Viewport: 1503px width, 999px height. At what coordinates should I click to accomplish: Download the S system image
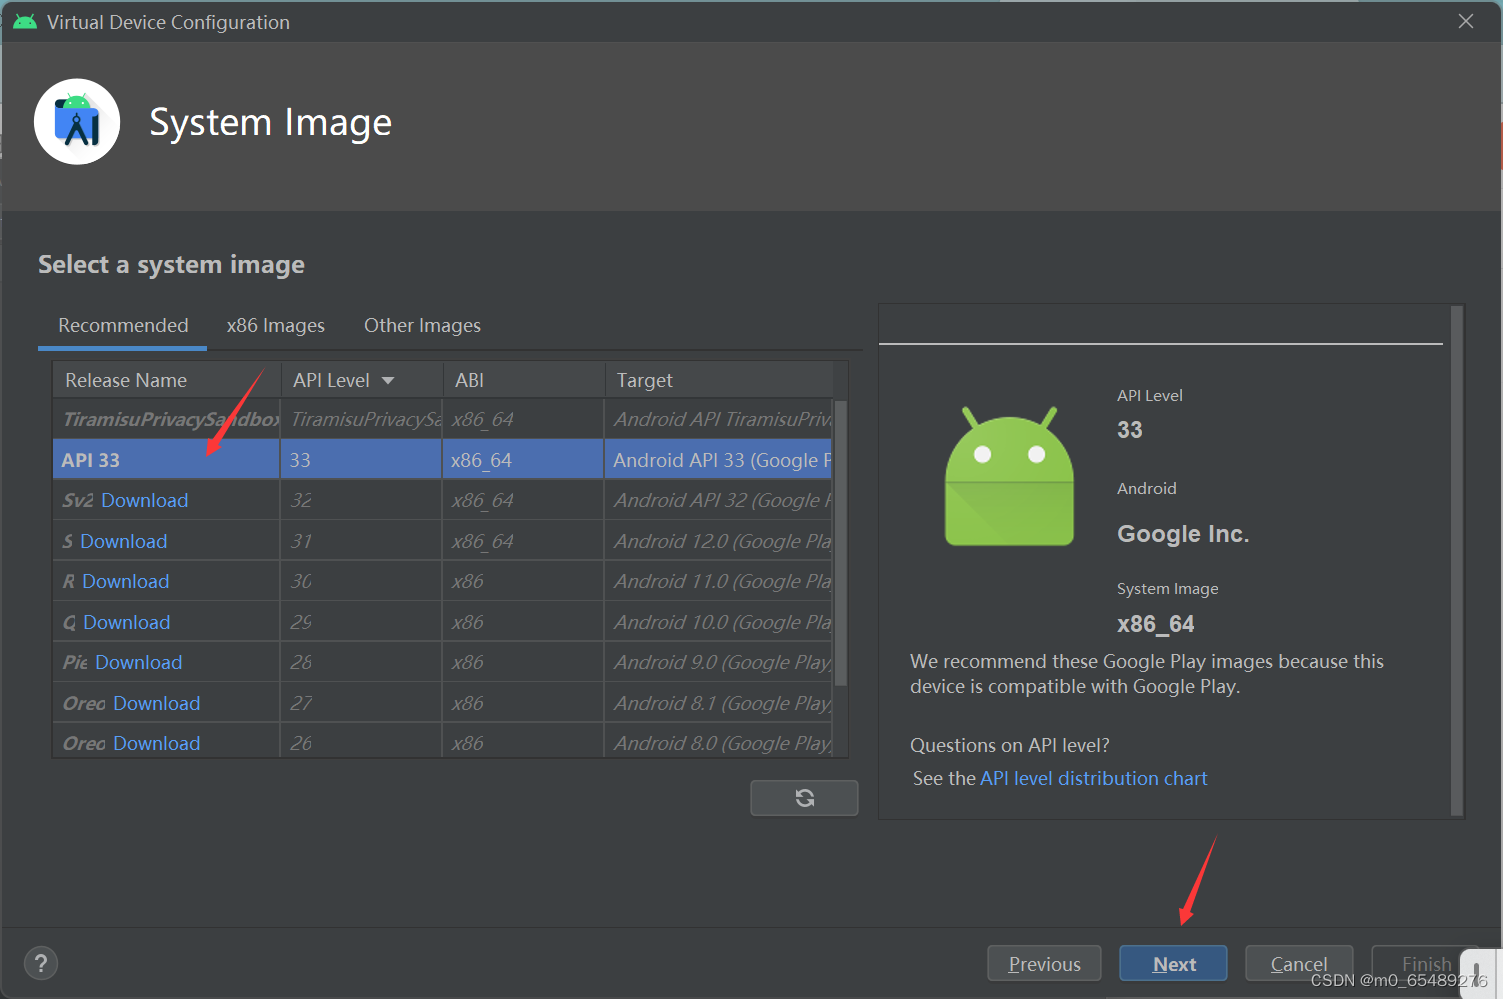click(123, 541)
